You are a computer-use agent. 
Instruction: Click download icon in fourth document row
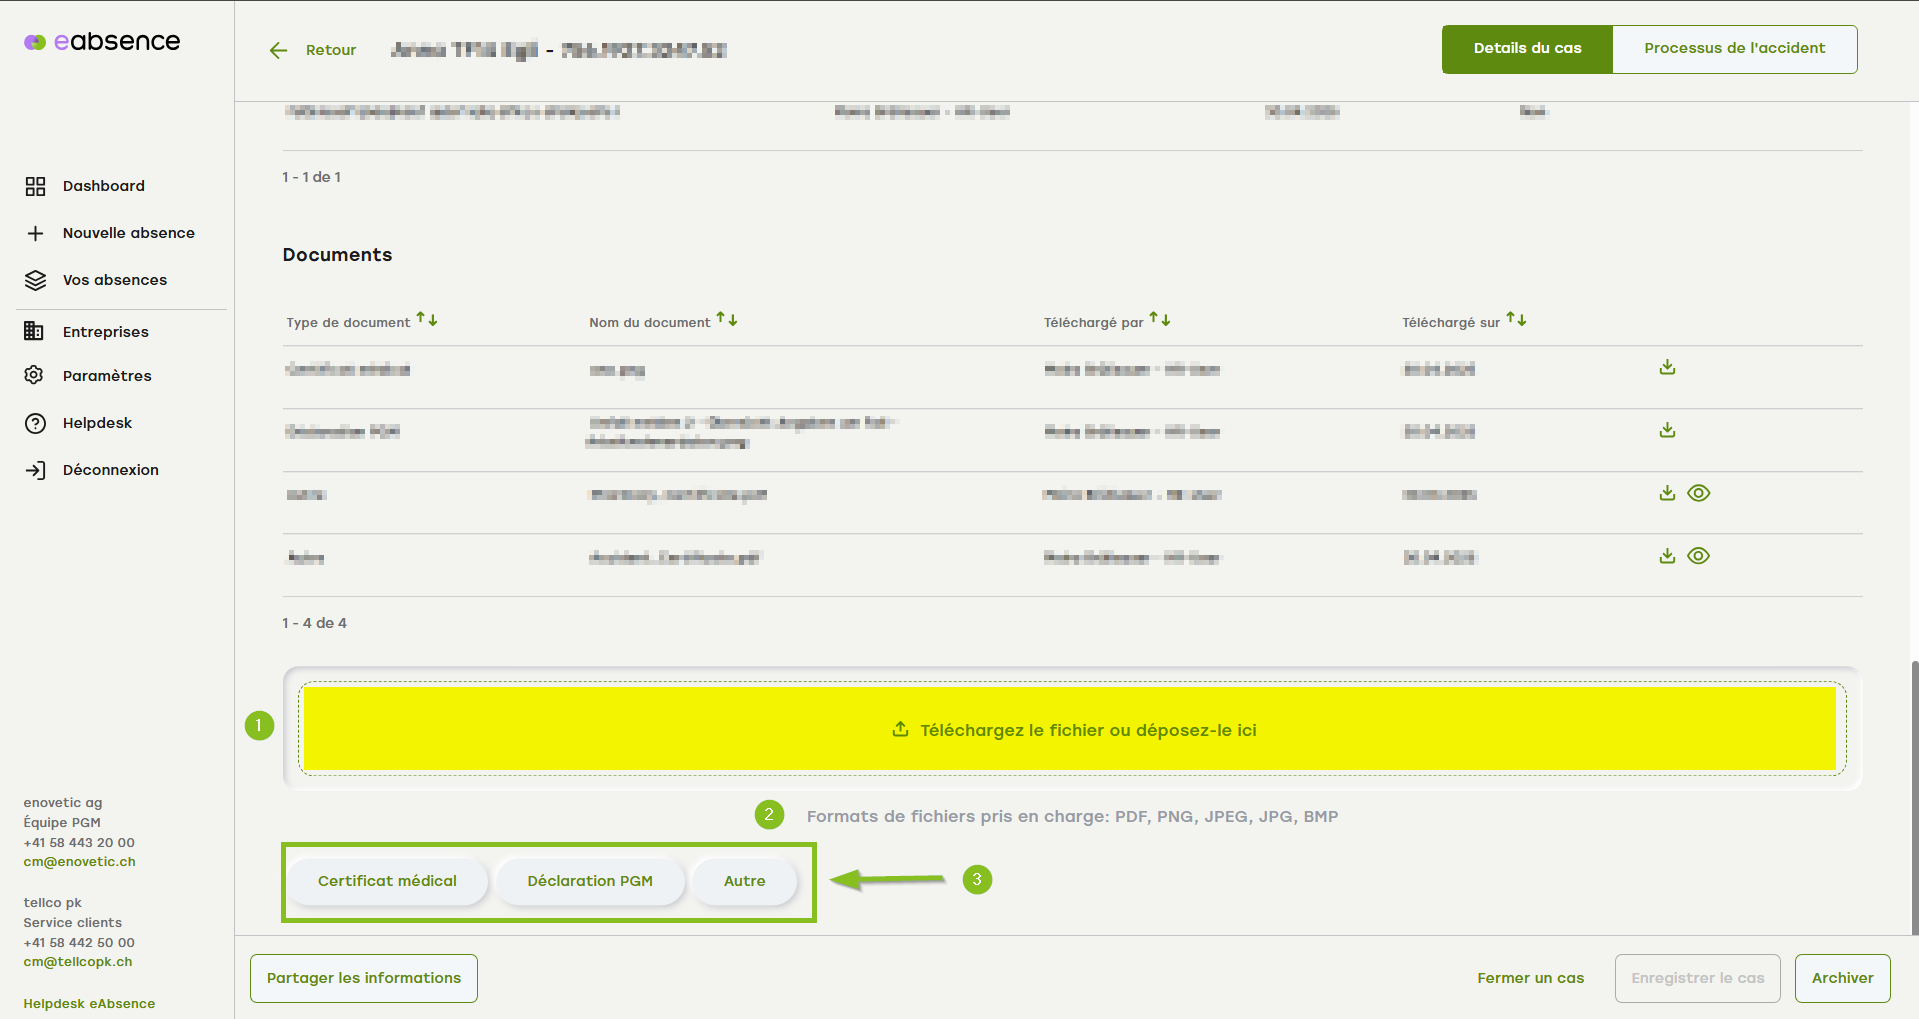[1667, 556]
